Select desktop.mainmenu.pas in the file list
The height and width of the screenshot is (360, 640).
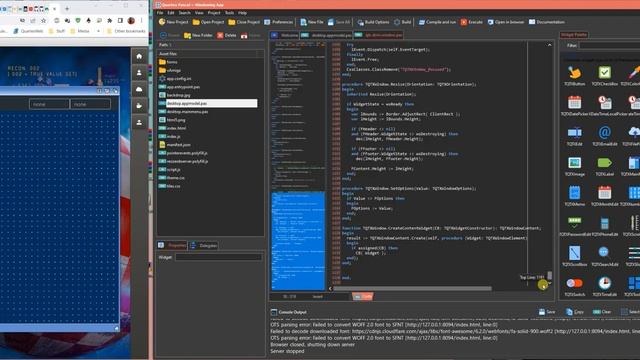click(183, 111)
